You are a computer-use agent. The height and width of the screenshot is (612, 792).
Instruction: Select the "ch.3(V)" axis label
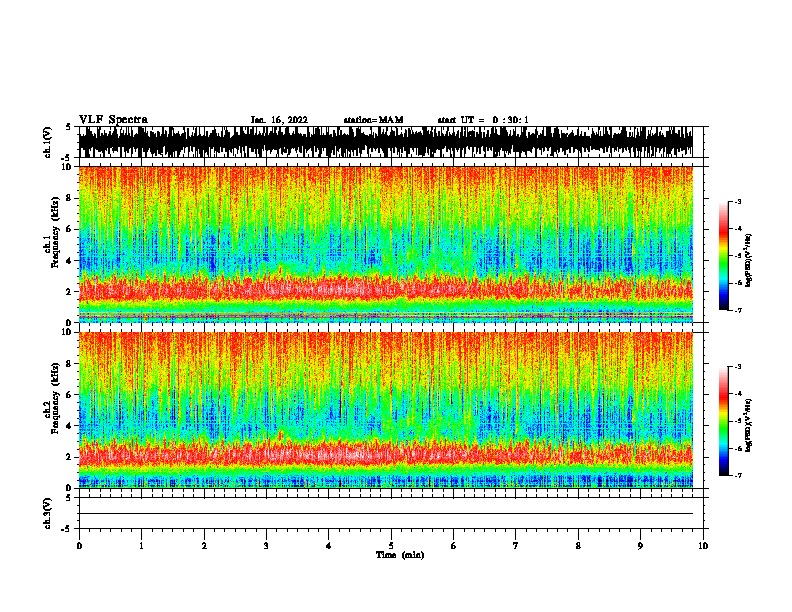47,513
